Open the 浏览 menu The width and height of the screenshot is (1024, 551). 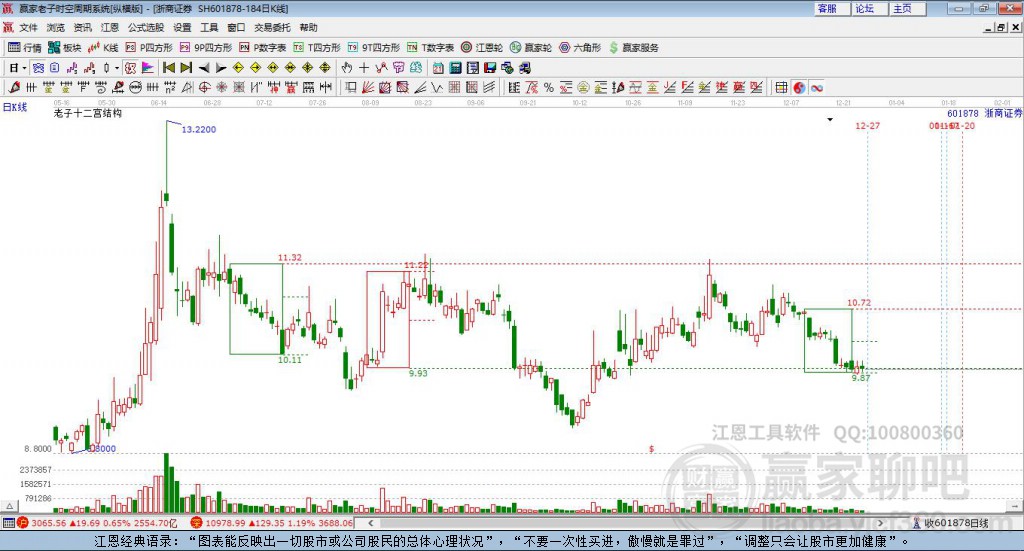coord(56,27)
